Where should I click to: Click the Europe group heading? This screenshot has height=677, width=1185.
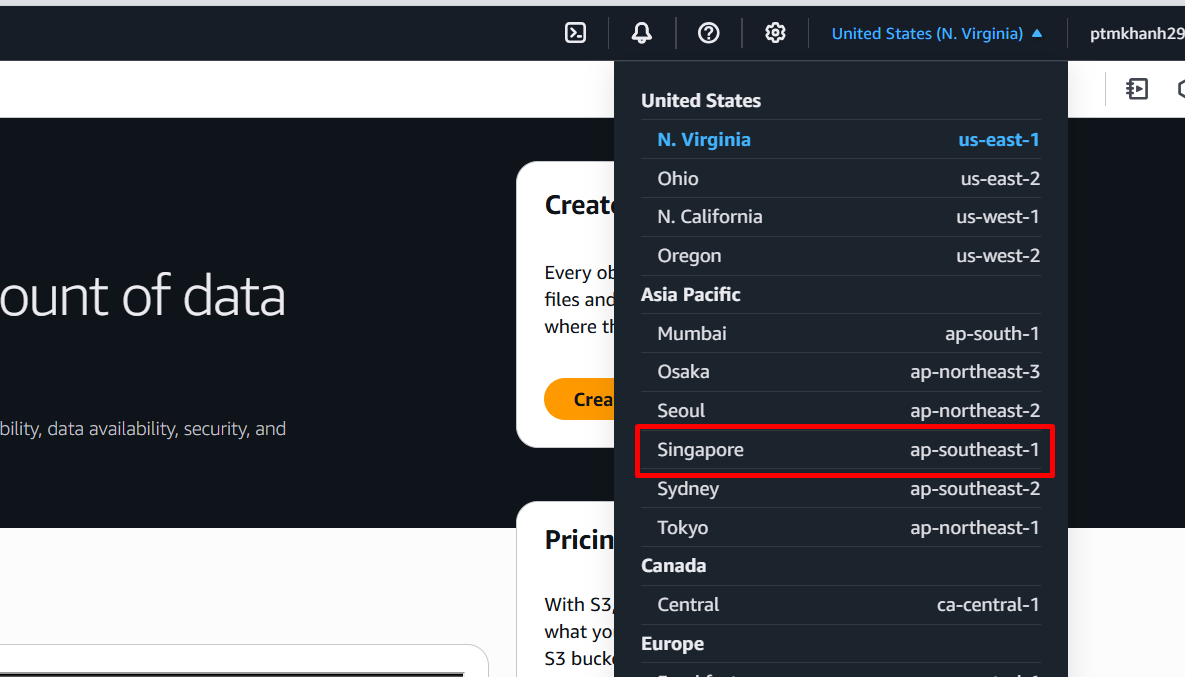673,644
